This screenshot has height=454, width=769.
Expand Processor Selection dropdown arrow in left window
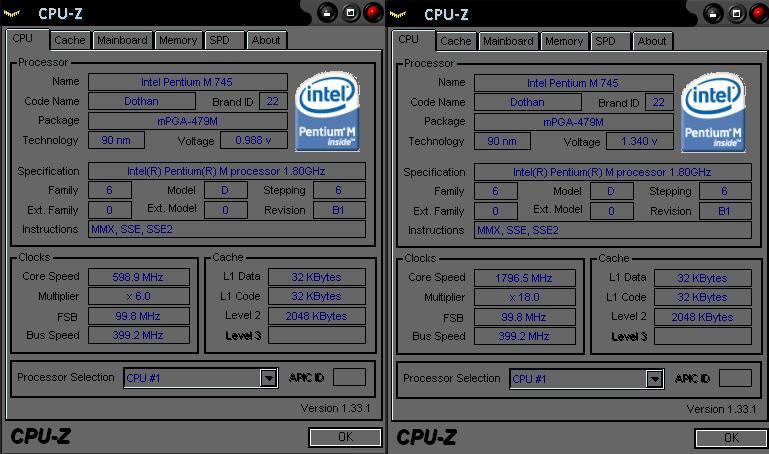(x=268, y=378)
